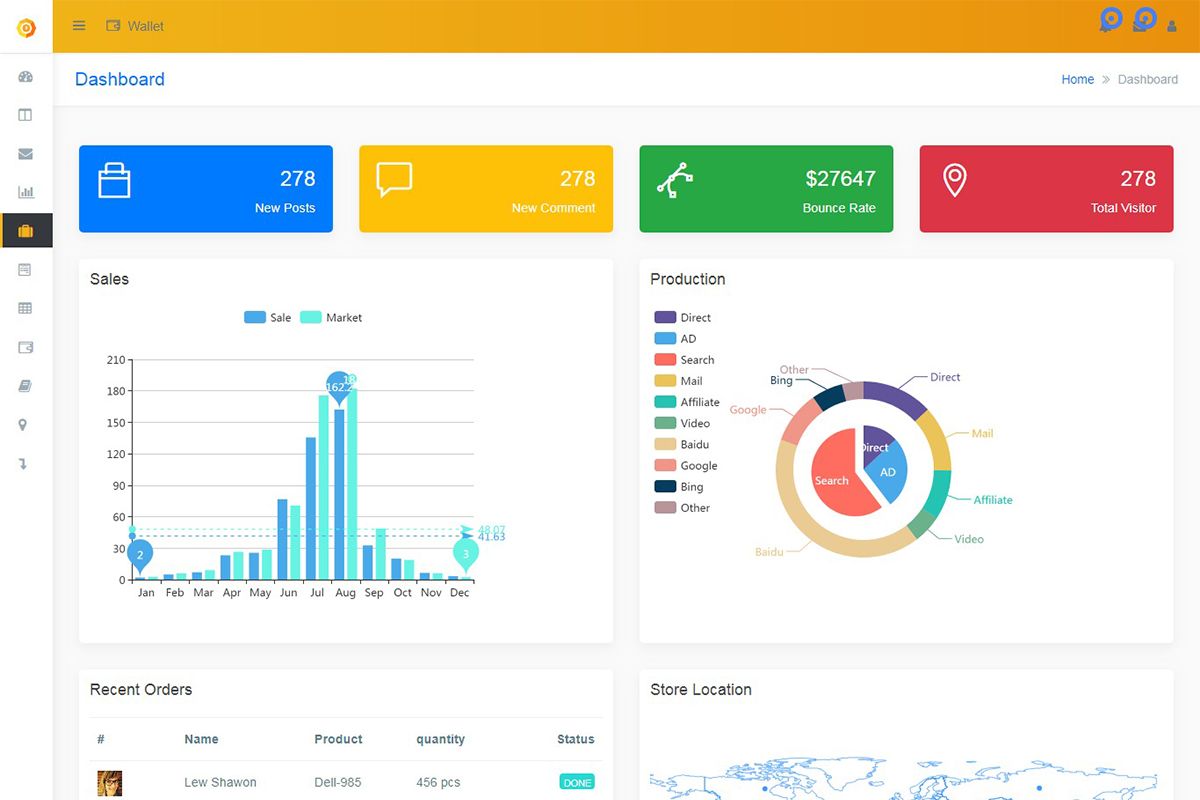Viewport: 1200px width, 800px height.
Task: Click the location pin icon on Total Visitor card
Action: pyautogui.click(x=955, y=180)
